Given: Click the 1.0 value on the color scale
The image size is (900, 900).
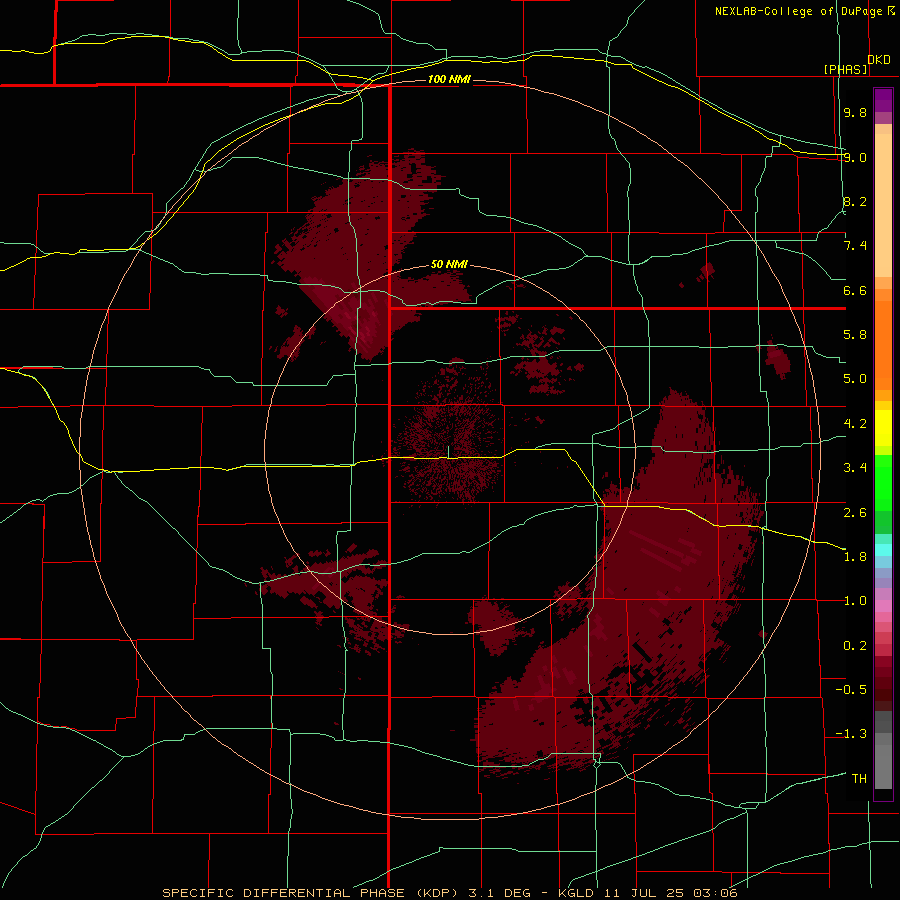Looking at the screenshot, I should tap(855, 601).
